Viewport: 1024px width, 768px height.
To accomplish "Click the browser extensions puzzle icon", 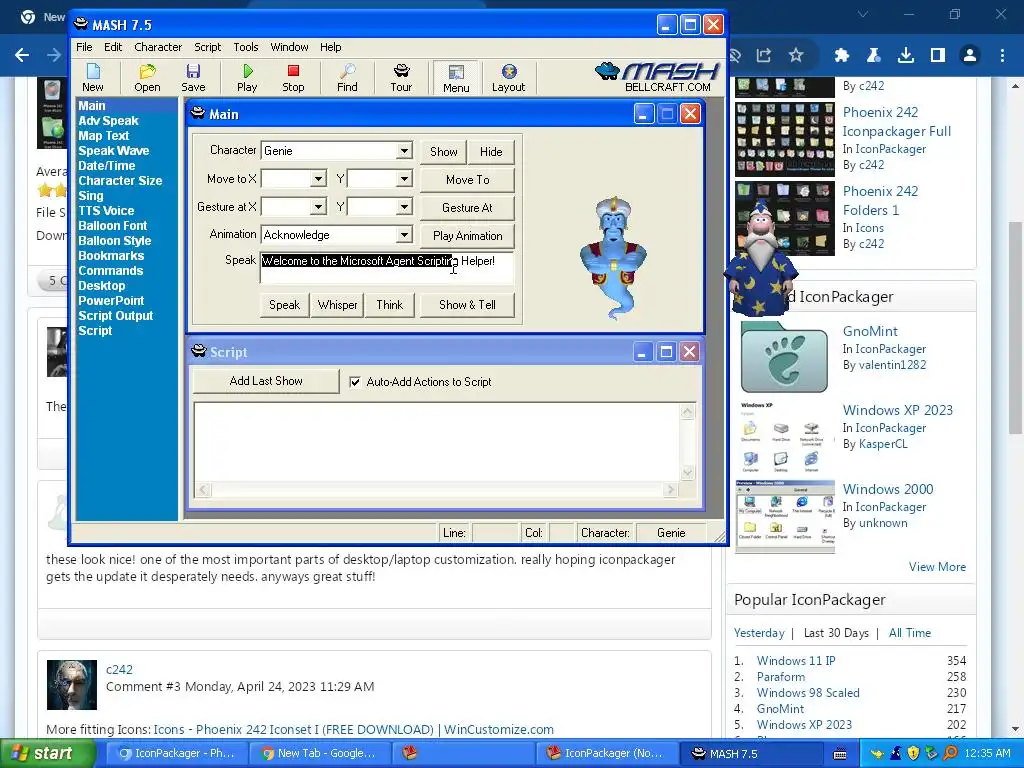I will pyautogui.click(x=842, y=55).
